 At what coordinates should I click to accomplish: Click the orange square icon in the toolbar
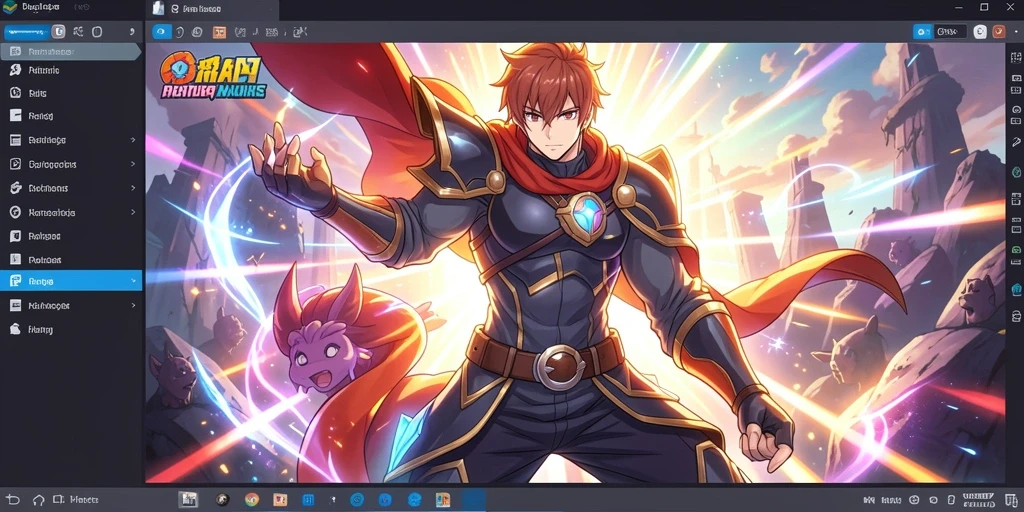[x=219, y=31]
